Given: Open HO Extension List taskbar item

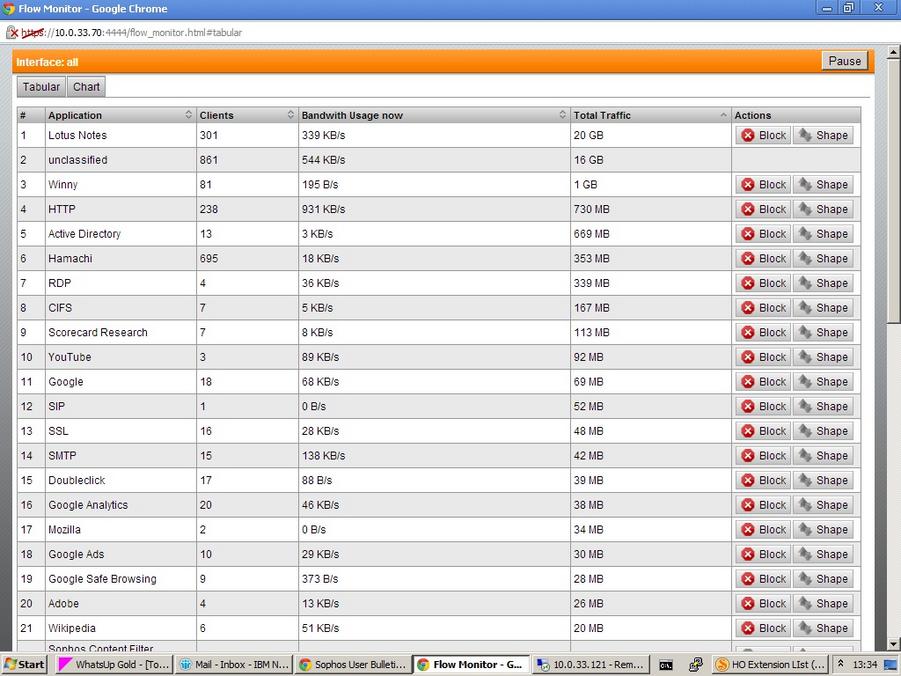Looking at the screenshot, I should pyautogui.click(x=771, y=665).
